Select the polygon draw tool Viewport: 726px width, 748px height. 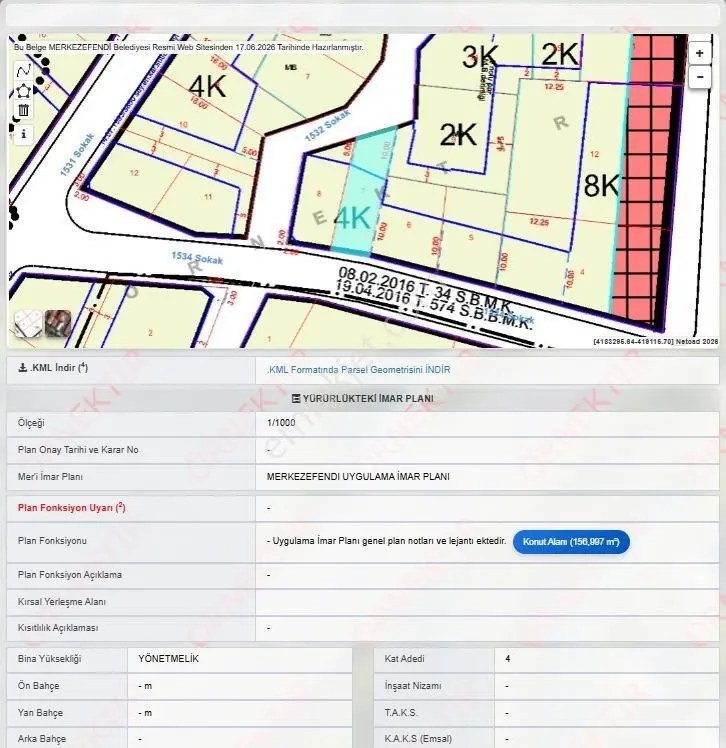(23, 91)
